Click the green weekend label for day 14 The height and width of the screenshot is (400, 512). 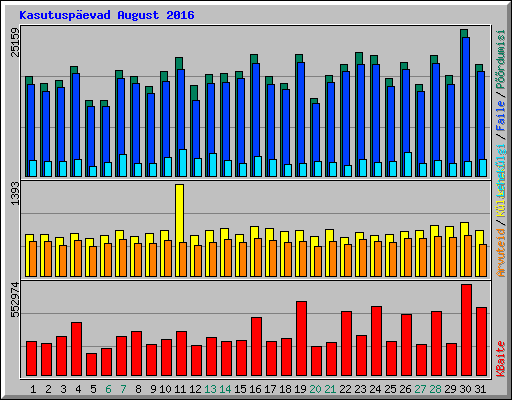(225, 389)
